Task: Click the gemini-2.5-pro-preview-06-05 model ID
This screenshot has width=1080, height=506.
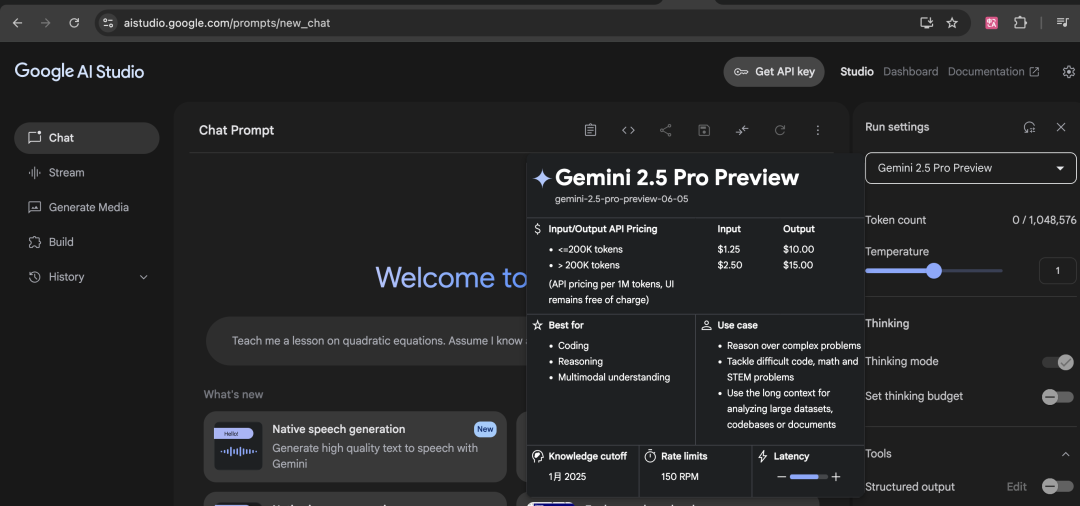Action: click(622, 199)
